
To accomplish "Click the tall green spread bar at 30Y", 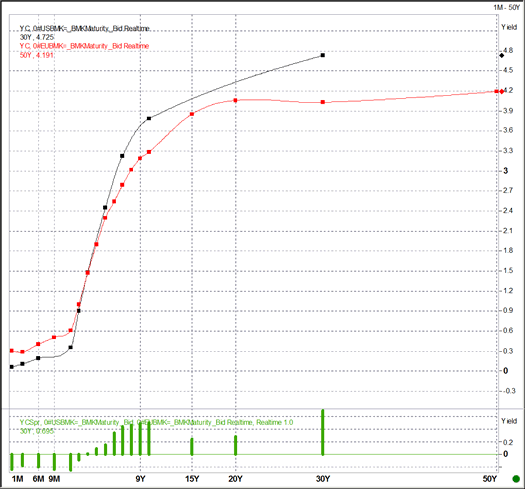I will click(323, 432).
